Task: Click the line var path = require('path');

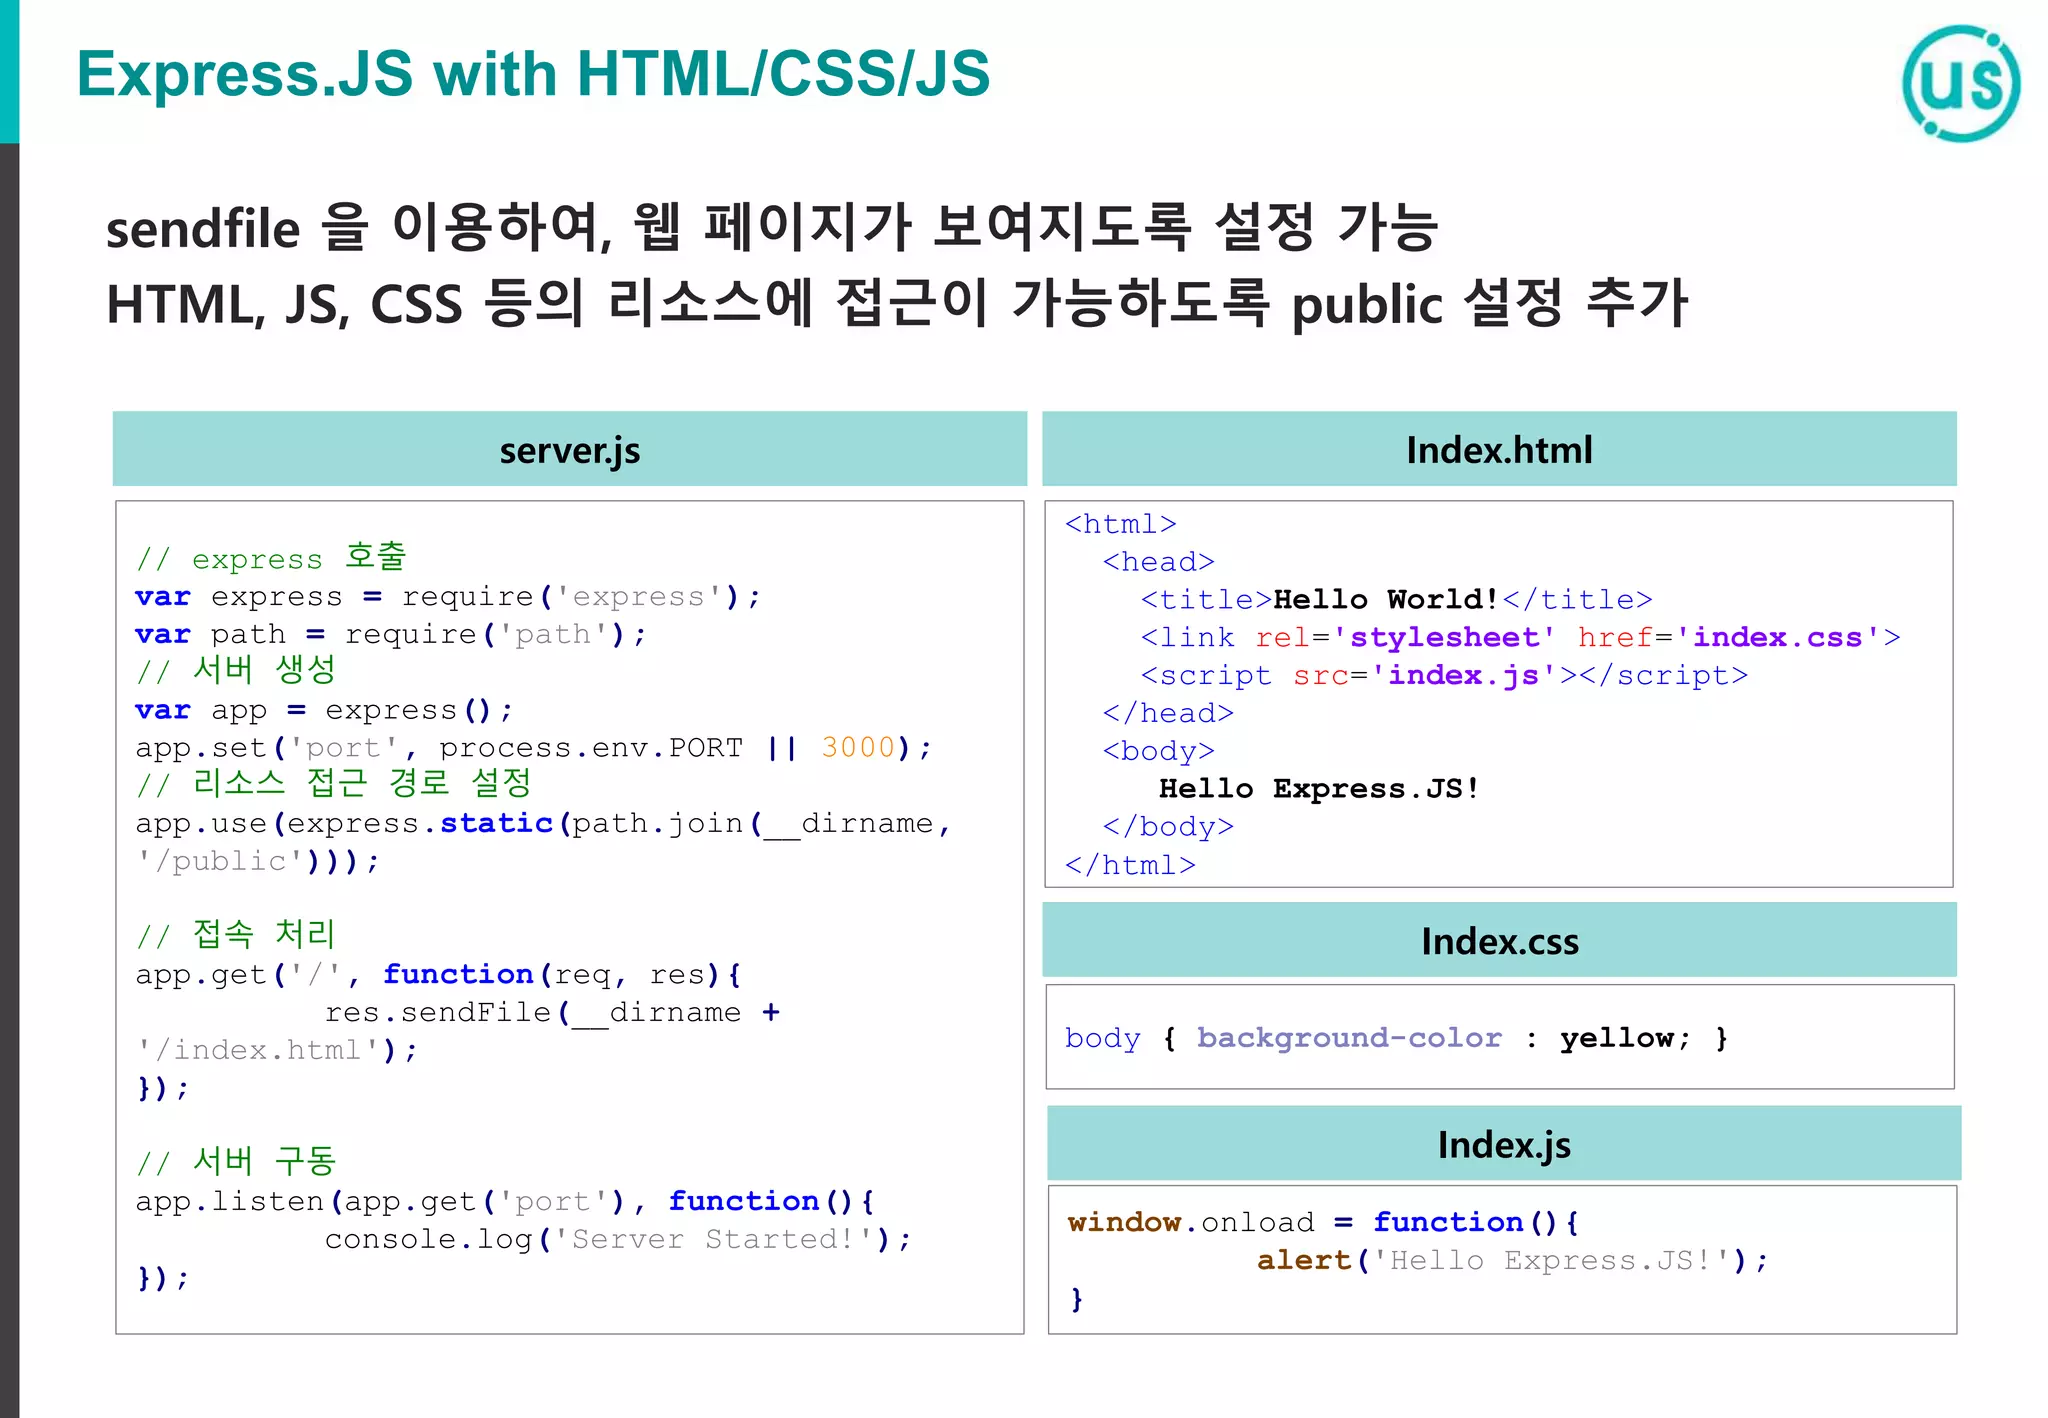Action: pyautogui.click(x=391, y=635)
